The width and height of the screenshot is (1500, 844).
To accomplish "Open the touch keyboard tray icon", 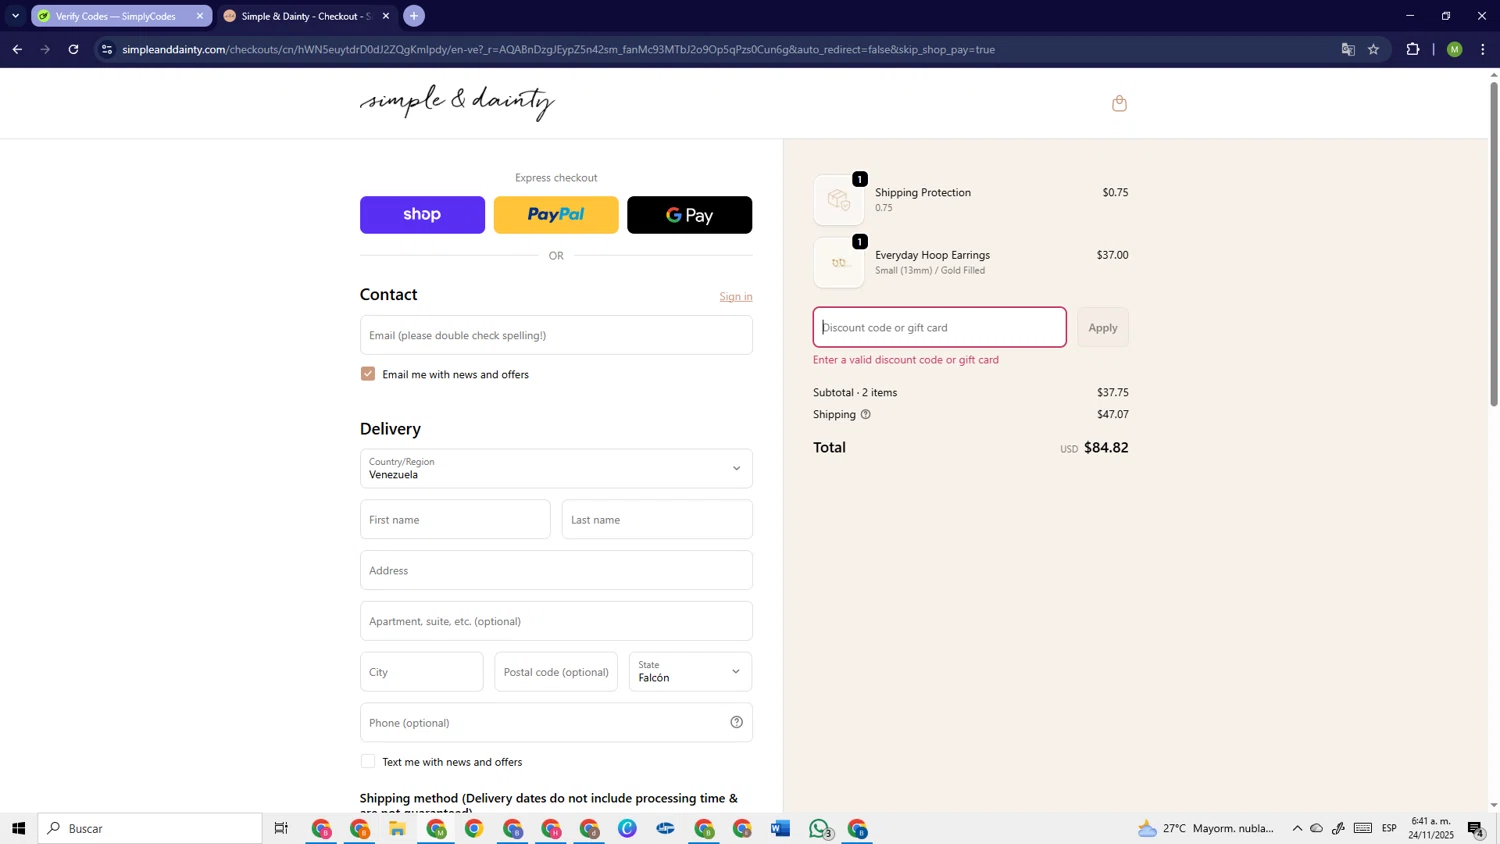I will (1363, 828).
